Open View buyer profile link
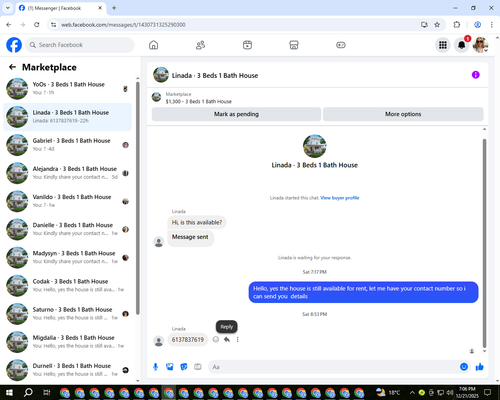This screenshot has width=500, height=400. click(x=340, y=198)
